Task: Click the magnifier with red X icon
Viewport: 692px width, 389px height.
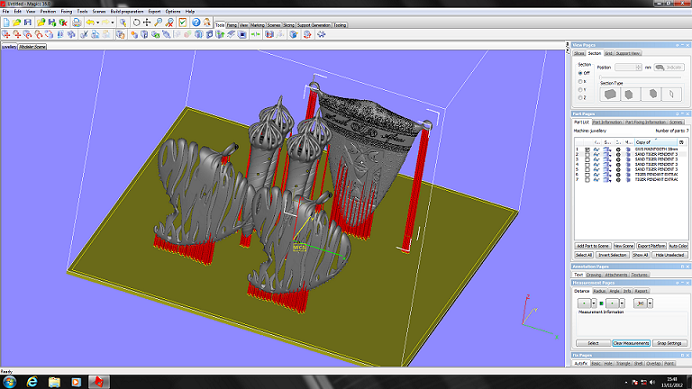Action: [169, 23]
